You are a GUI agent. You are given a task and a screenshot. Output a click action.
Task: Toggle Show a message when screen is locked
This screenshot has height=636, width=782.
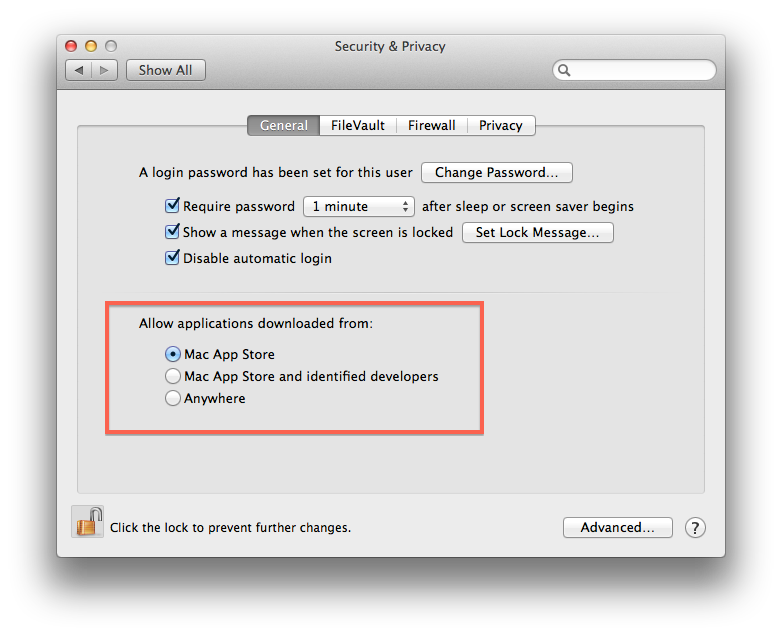(x=172, y=231)
